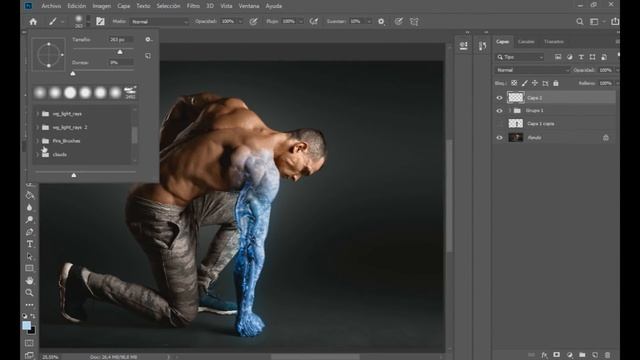The height and width of the screenshot is (360, 640).
Task: Click the light blue foreground color swatch
Action: coord(27,325)
